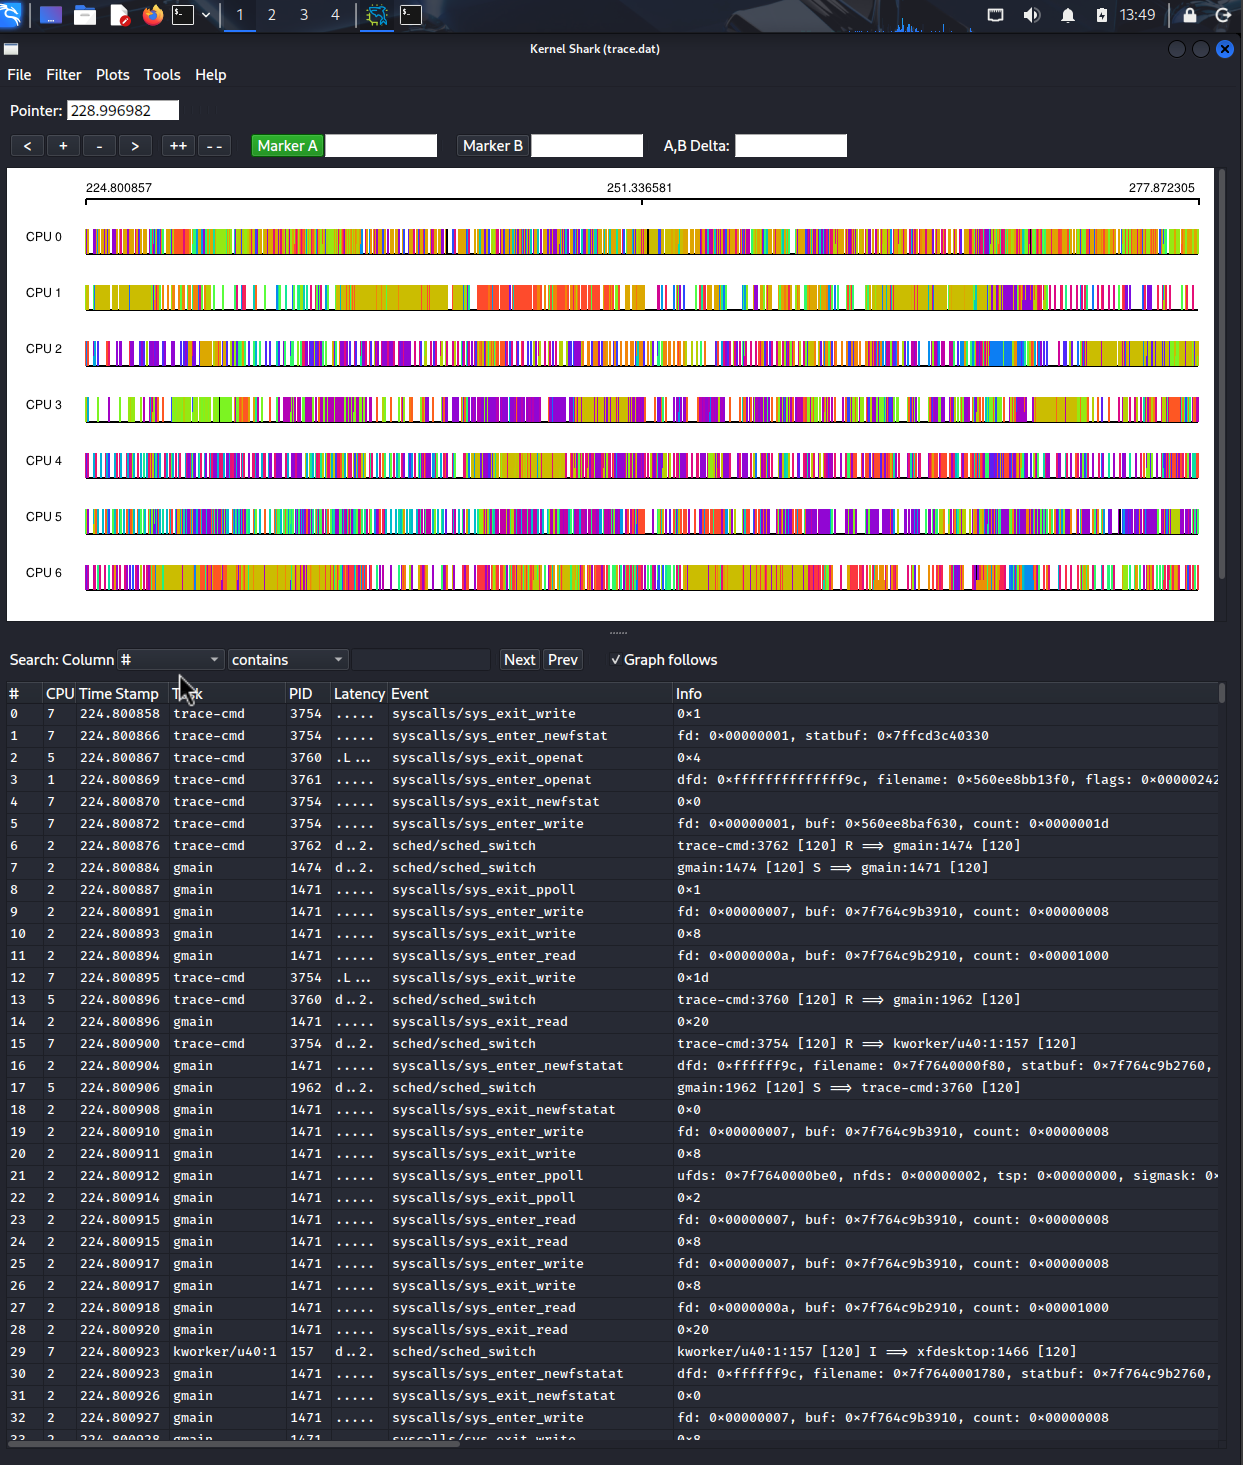Image resolution: width=1243 pixels, height=1465 pixels.
Task: Open the Plots menu
Action: 113,75
